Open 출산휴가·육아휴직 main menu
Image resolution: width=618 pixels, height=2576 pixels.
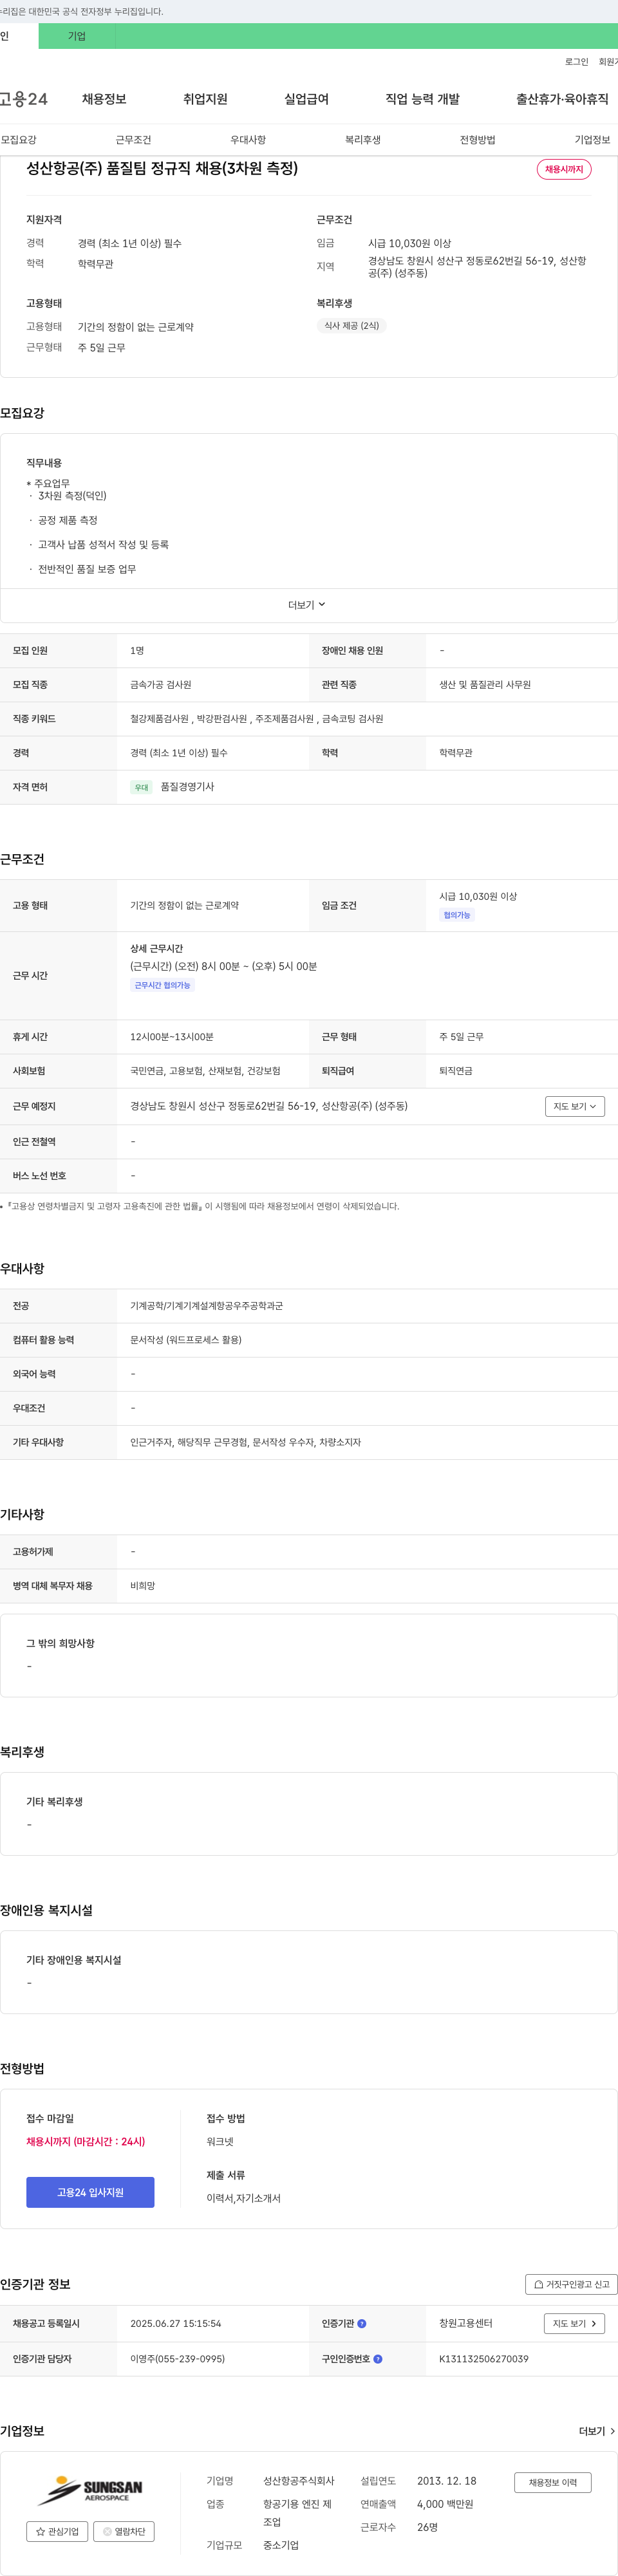(562, 99)
